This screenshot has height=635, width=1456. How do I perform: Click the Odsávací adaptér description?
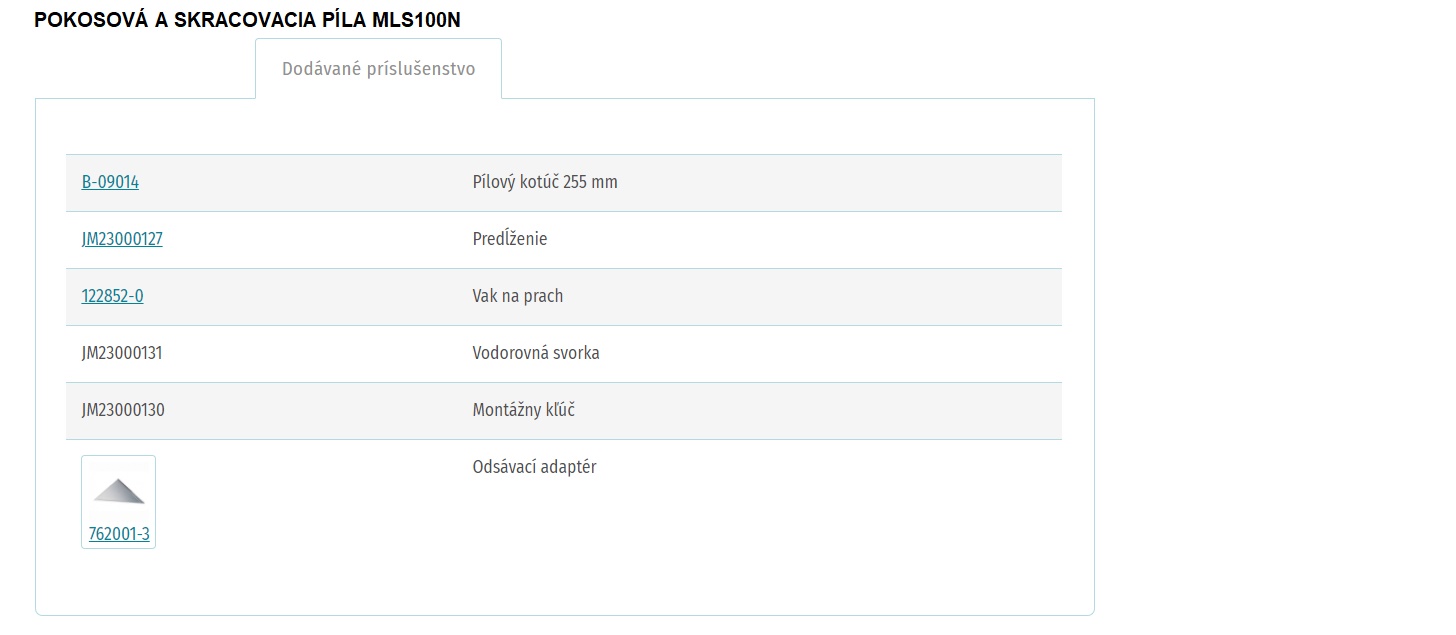coord(534,467)
